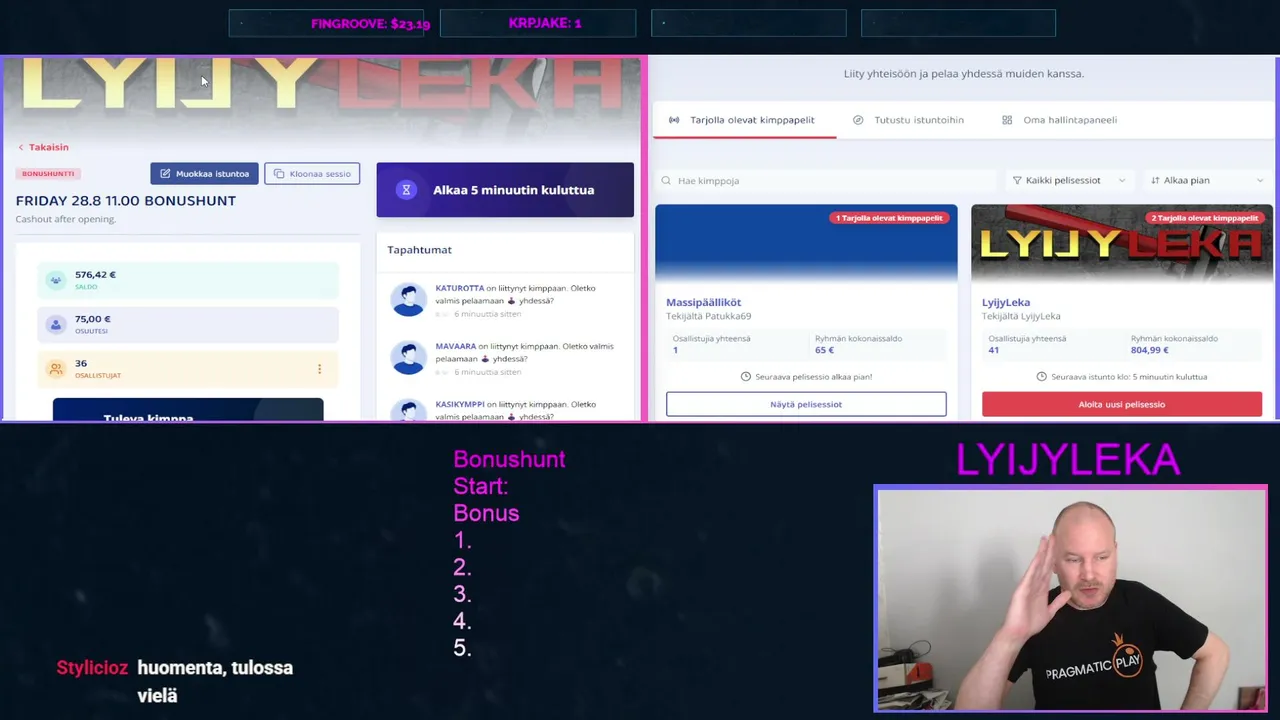This screenshot has width=1280, height=720.
Task: Click the LyijyLeka group title
Action: 1006,302
